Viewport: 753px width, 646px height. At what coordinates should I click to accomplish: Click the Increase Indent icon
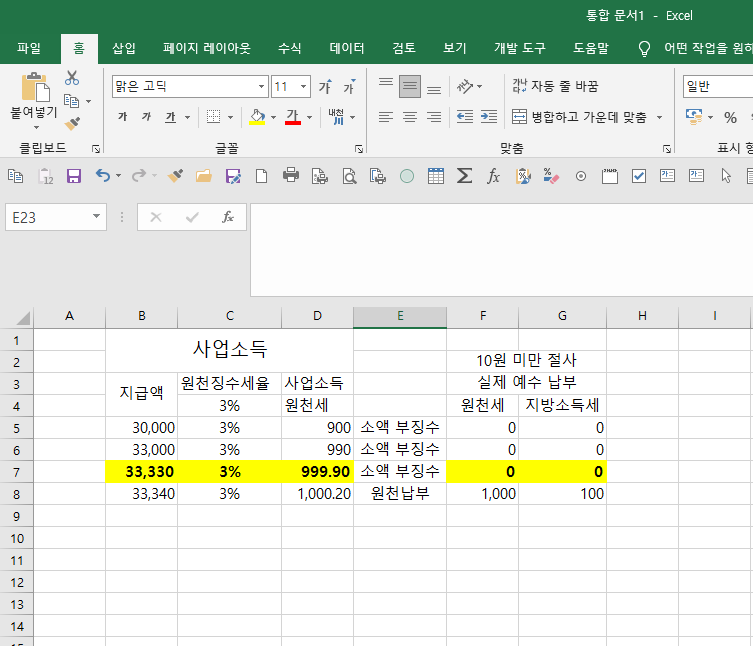coord(488,117)
